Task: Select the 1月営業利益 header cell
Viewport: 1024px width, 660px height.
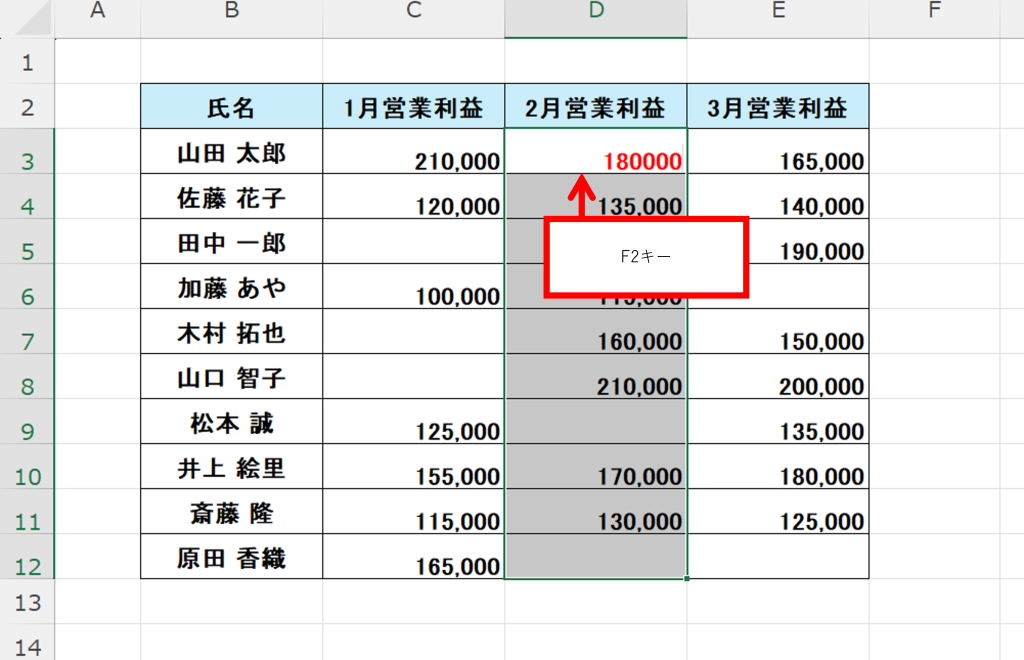Action: (x=413, y=107)
